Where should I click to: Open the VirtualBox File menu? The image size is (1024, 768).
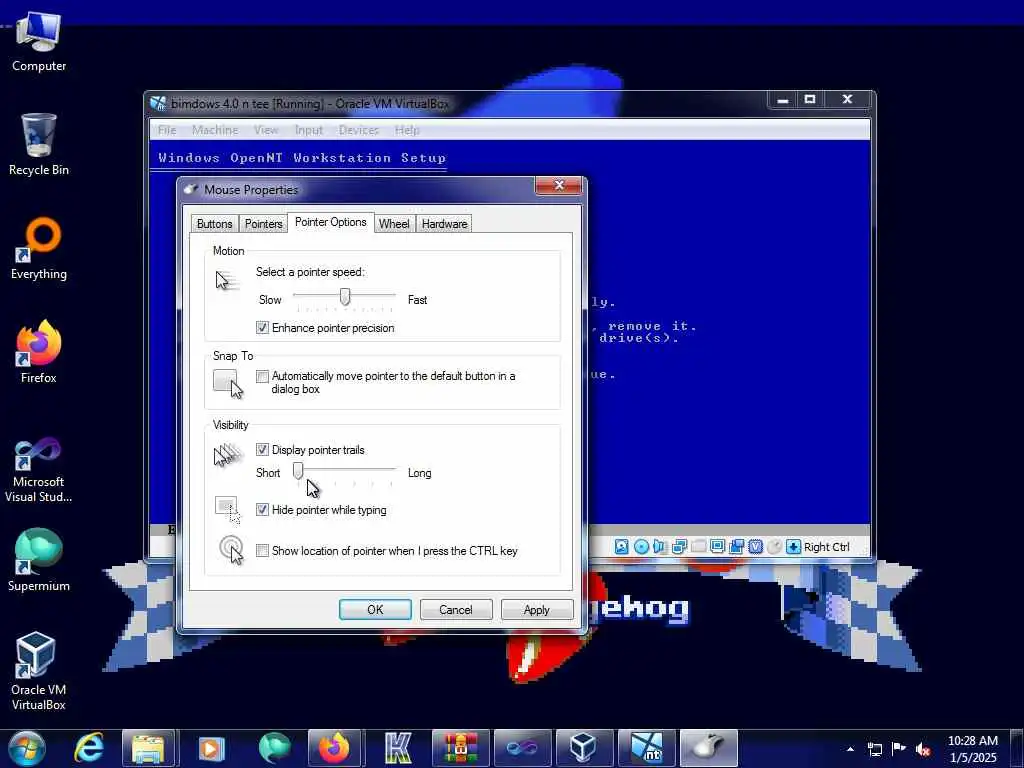(167, 130)
